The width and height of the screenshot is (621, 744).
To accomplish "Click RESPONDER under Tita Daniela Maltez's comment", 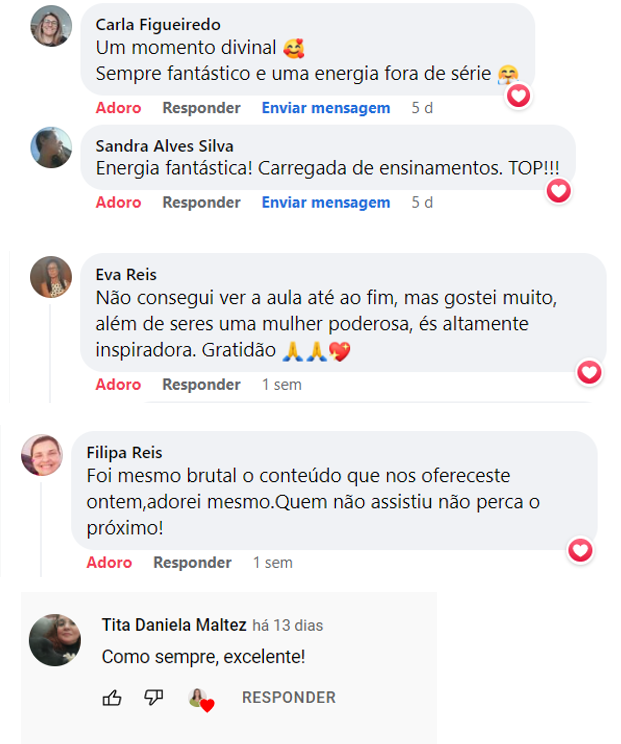I will [288, 698].
